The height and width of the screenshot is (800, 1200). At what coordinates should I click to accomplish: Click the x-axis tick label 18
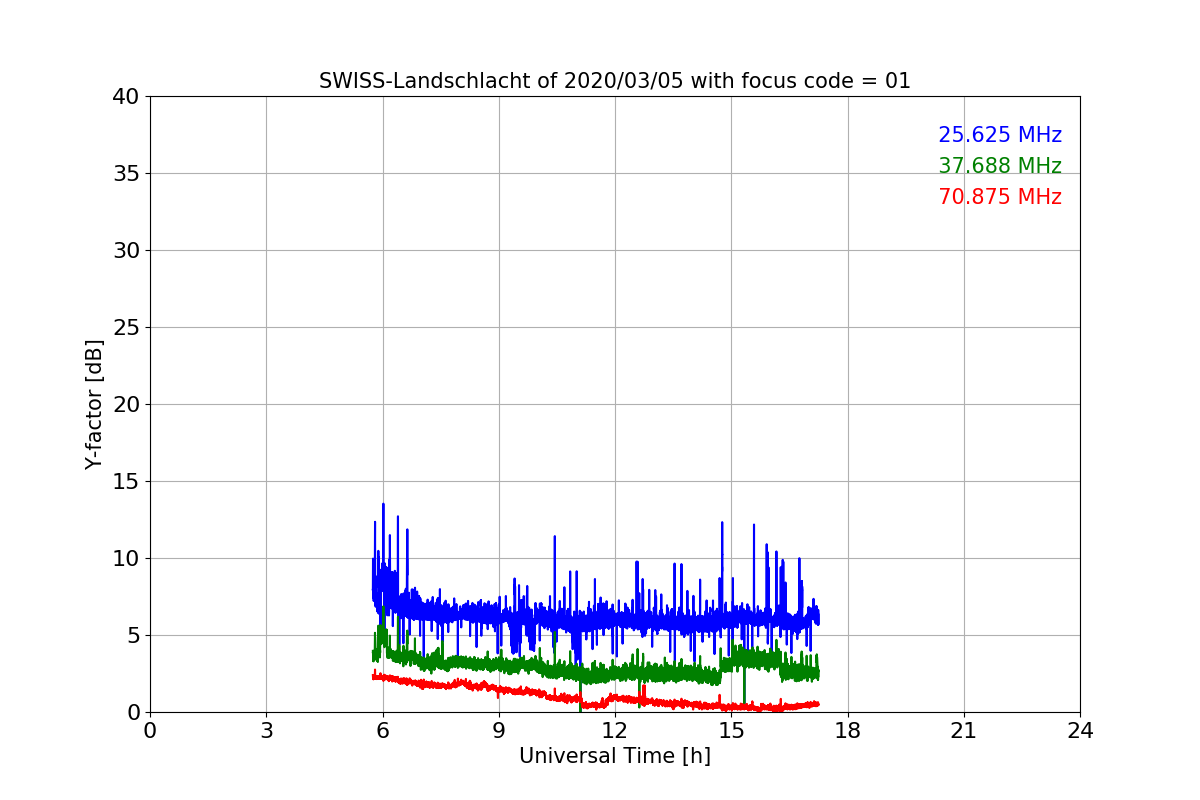tap(848, 731)
